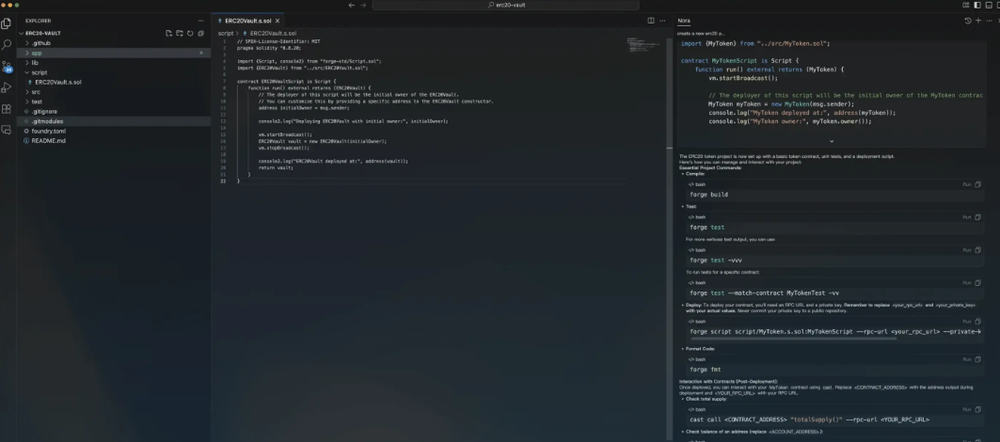This screenshot has width=1000, height=442.
Task: Open chat history in Nora panel
Action: tap(967, 20)
